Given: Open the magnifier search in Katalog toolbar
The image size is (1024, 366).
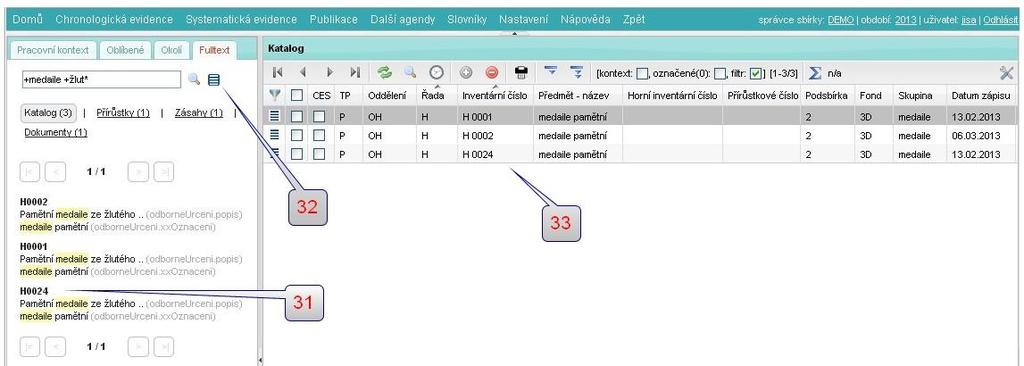Looking at the screenshot, I should (x=409, y=73).
